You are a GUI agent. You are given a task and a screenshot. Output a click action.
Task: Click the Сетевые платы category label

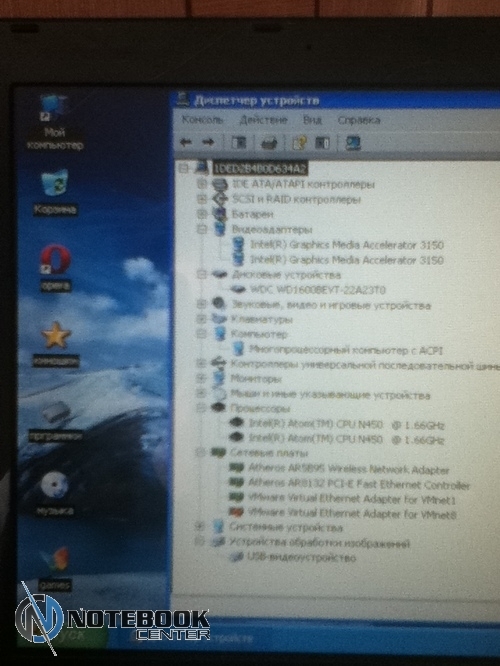click(x=268, y=453)
